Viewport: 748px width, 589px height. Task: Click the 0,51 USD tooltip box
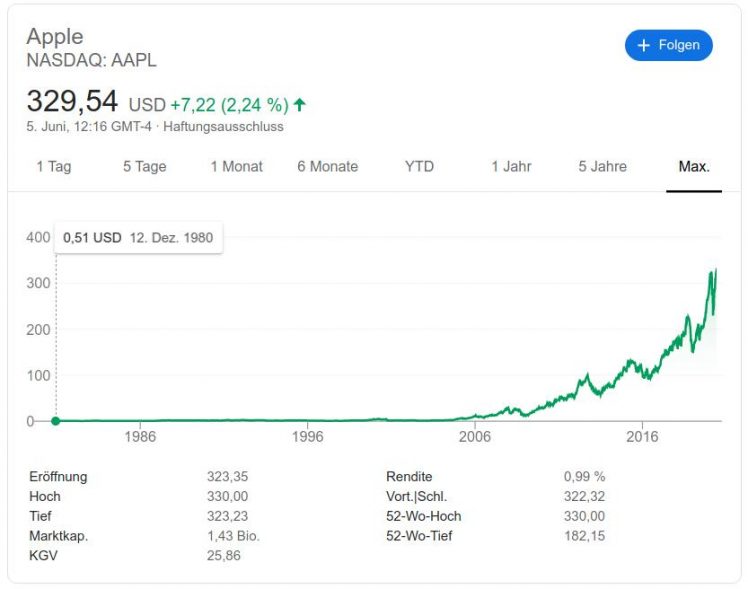(138, 238)
